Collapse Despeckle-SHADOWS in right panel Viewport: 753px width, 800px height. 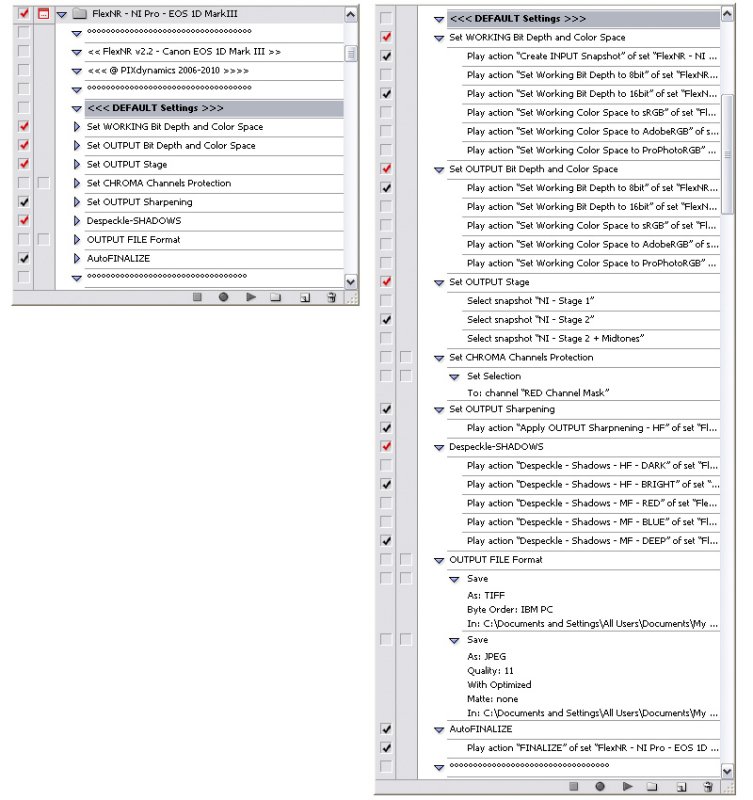439,447
